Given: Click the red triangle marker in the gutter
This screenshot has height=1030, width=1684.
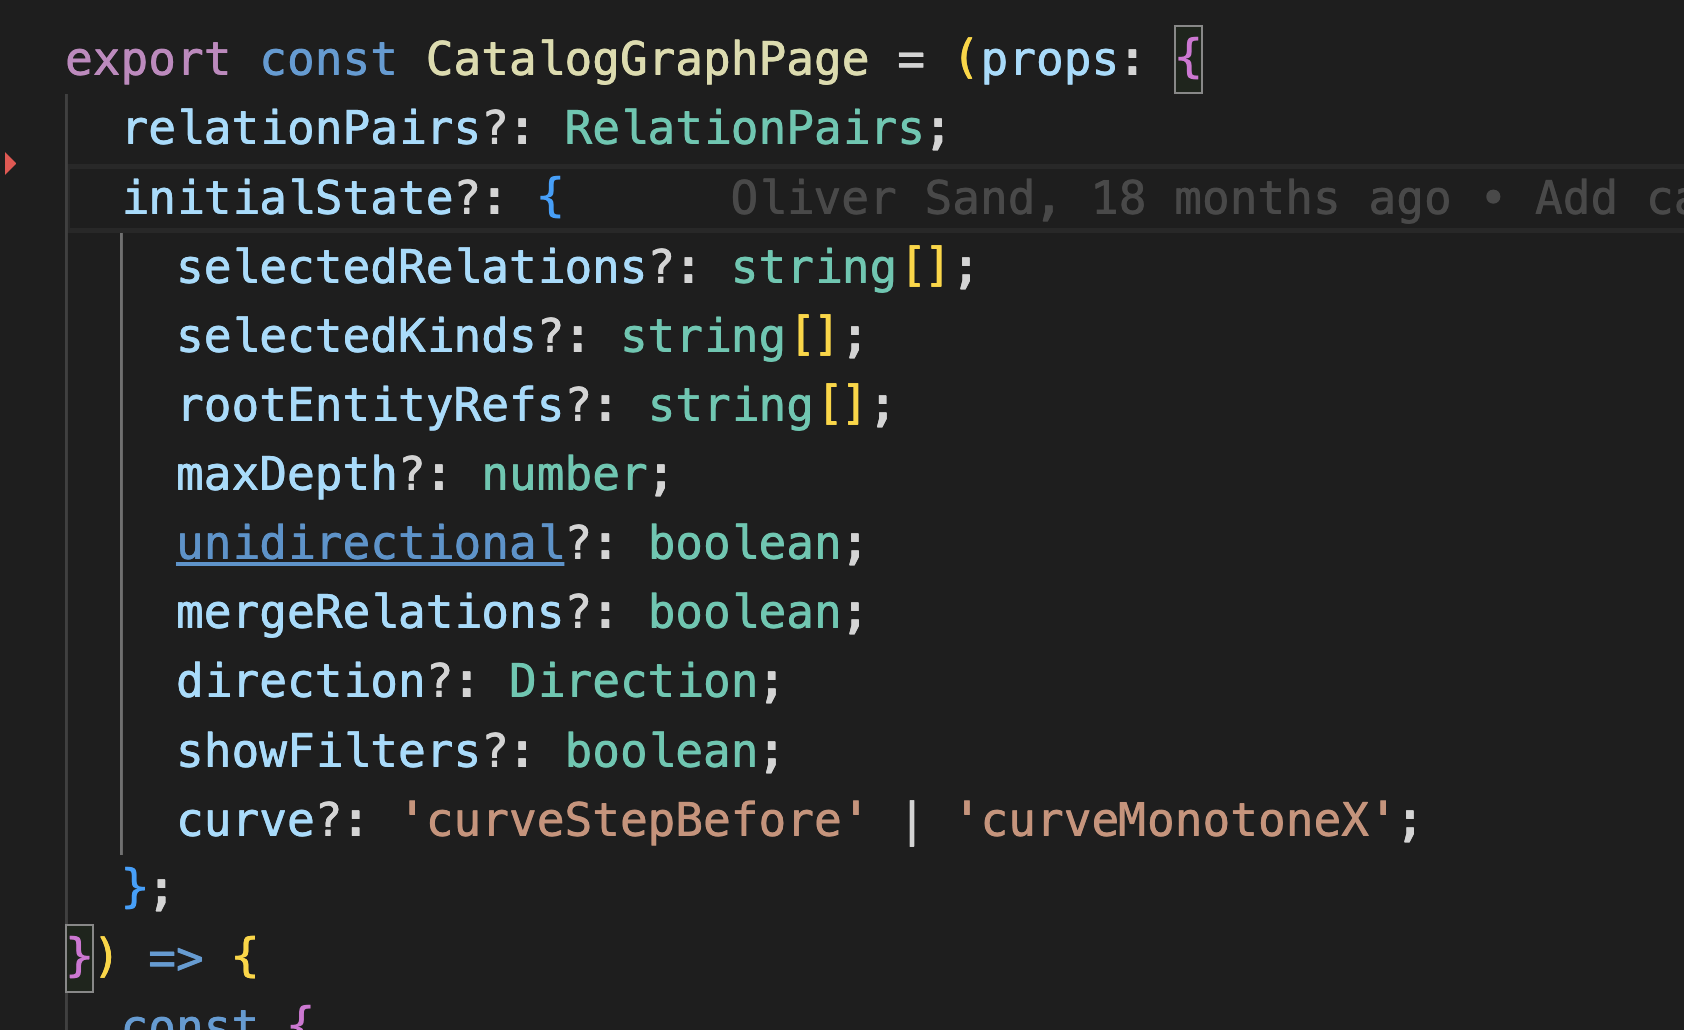Looking at the screenshot, I should pos(10,164).
